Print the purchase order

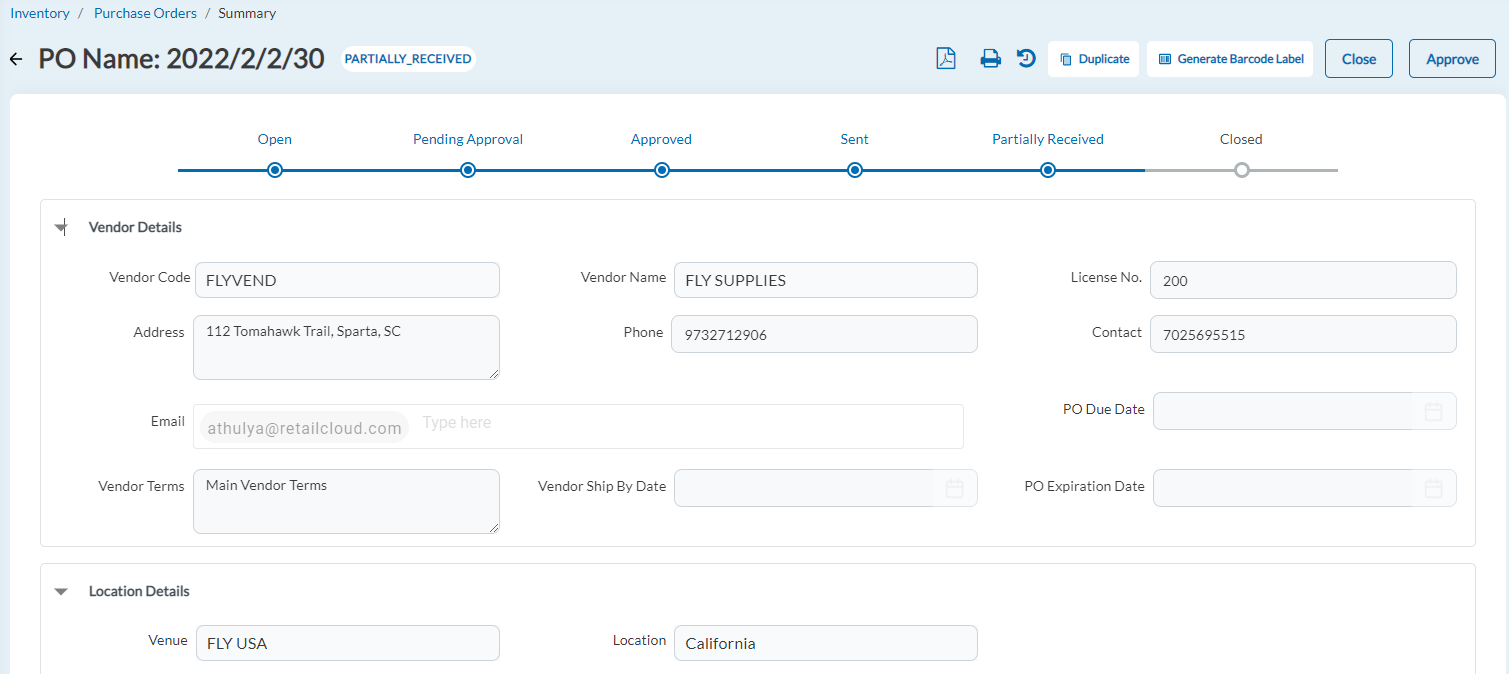[990, 58]
